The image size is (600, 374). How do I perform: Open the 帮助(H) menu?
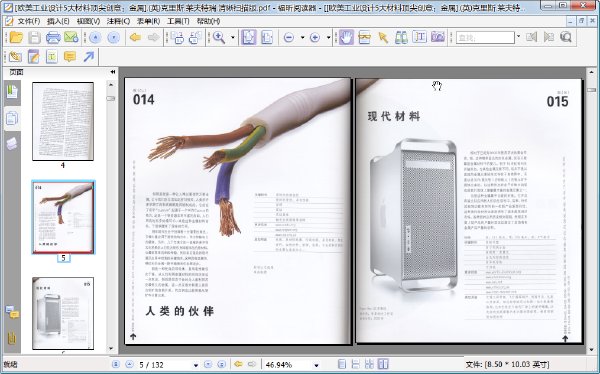pos(208,21)
